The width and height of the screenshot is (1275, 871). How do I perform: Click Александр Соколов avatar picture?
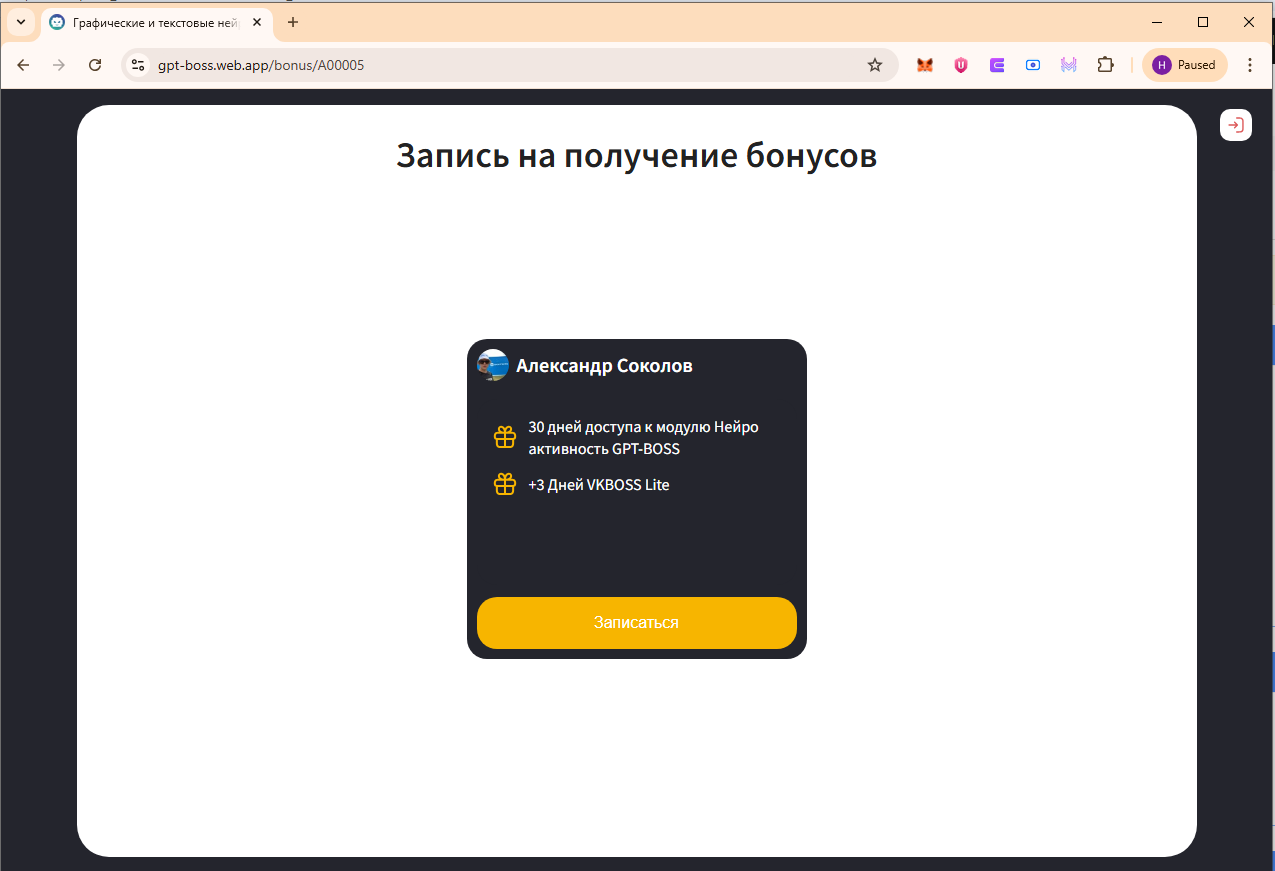pos(493,365)
